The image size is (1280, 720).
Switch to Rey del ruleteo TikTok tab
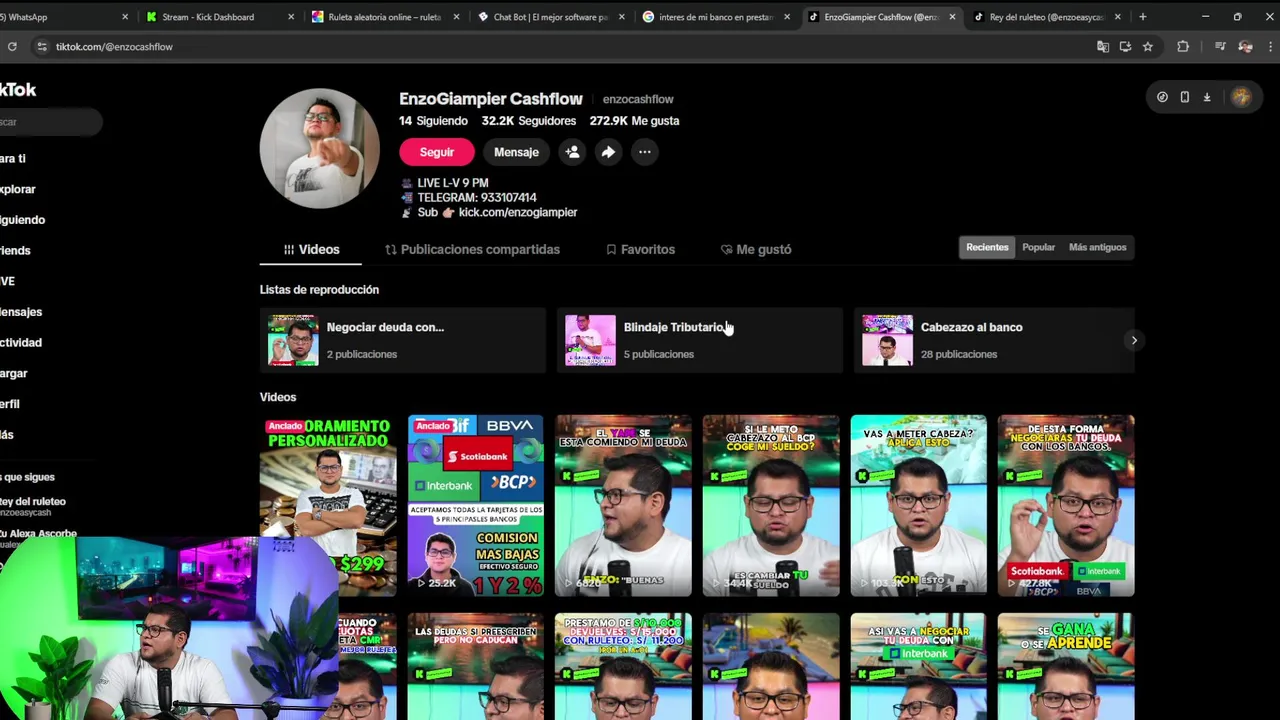(1045, 17)
